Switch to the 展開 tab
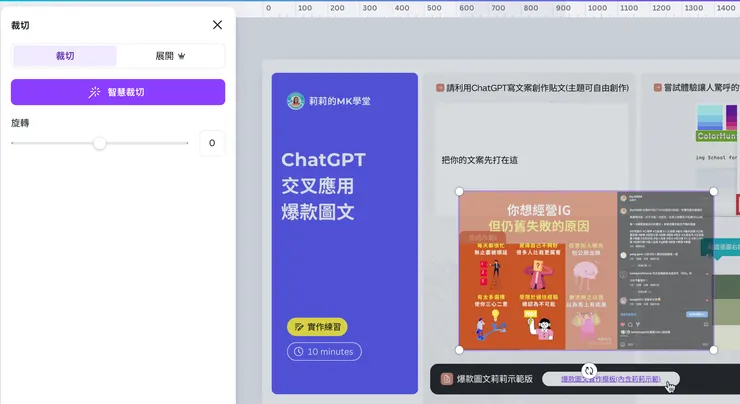This screenshot has width=740, height=404. 170,56
